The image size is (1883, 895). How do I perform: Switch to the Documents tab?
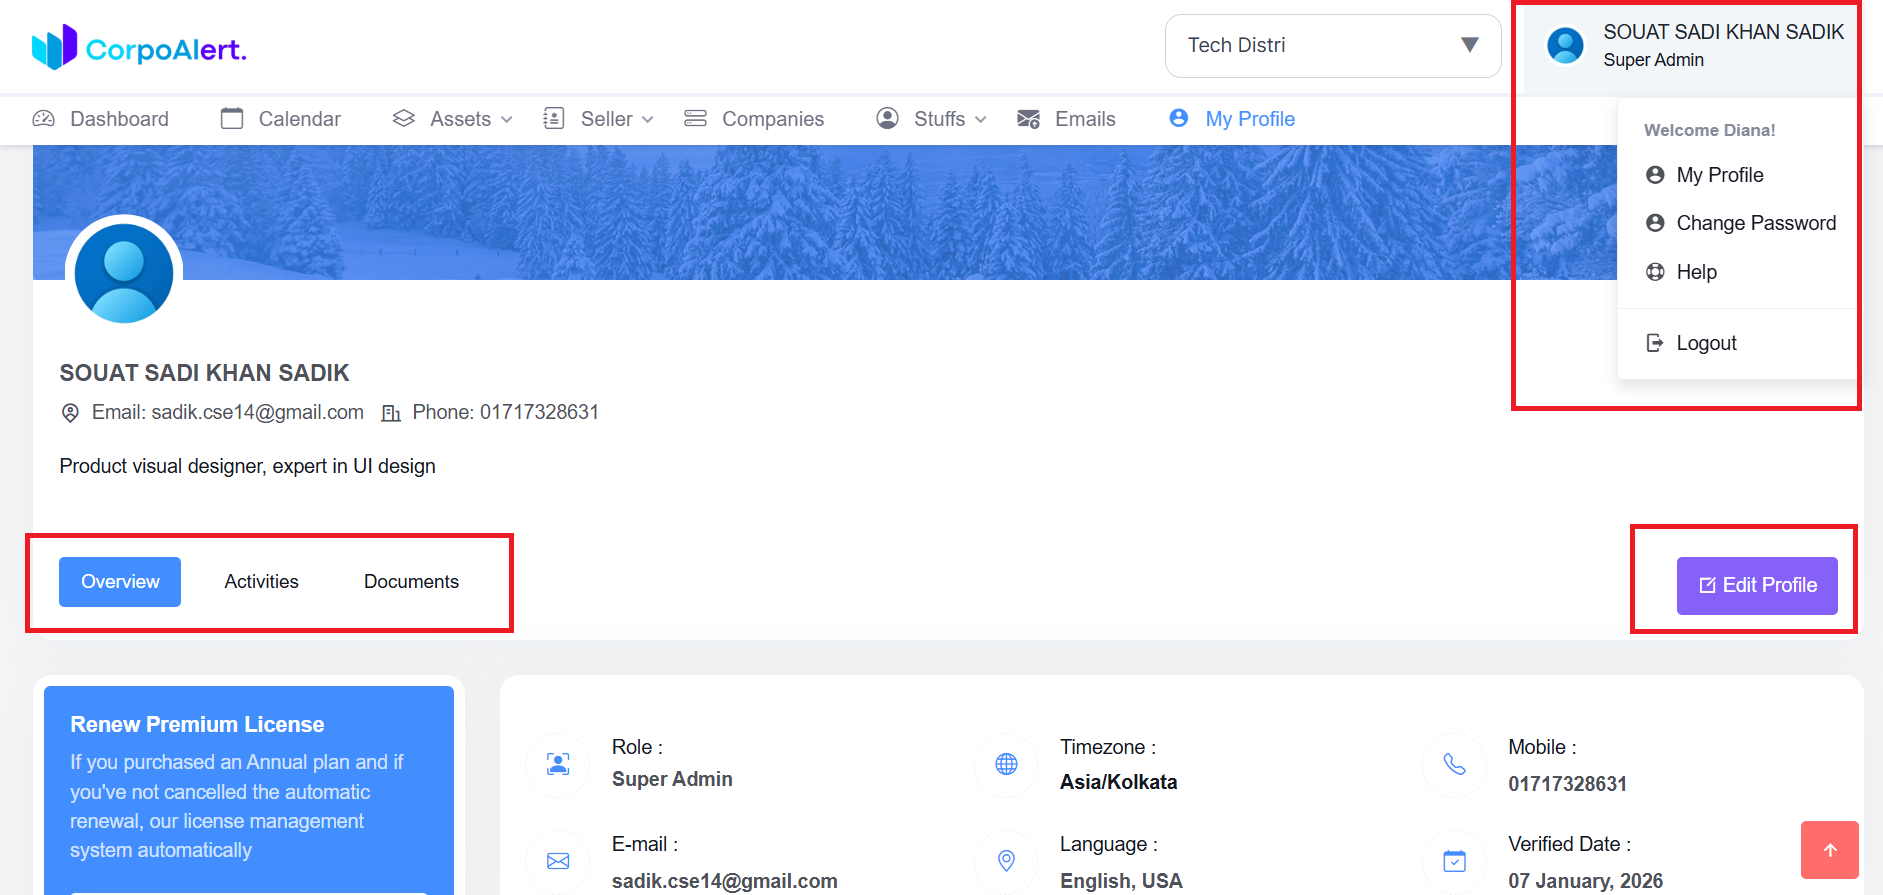click(411, 582)
